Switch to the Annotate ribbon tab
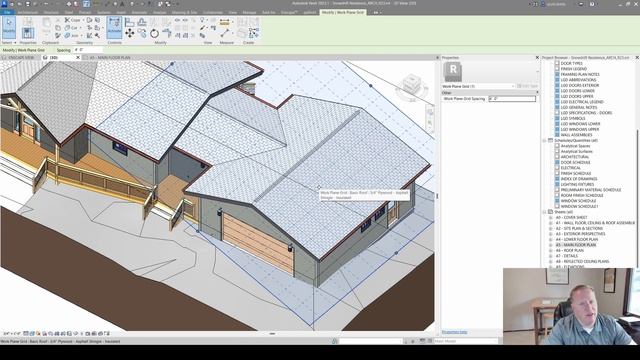The width and height of the screenshot is (640, 360). point(139,12)
